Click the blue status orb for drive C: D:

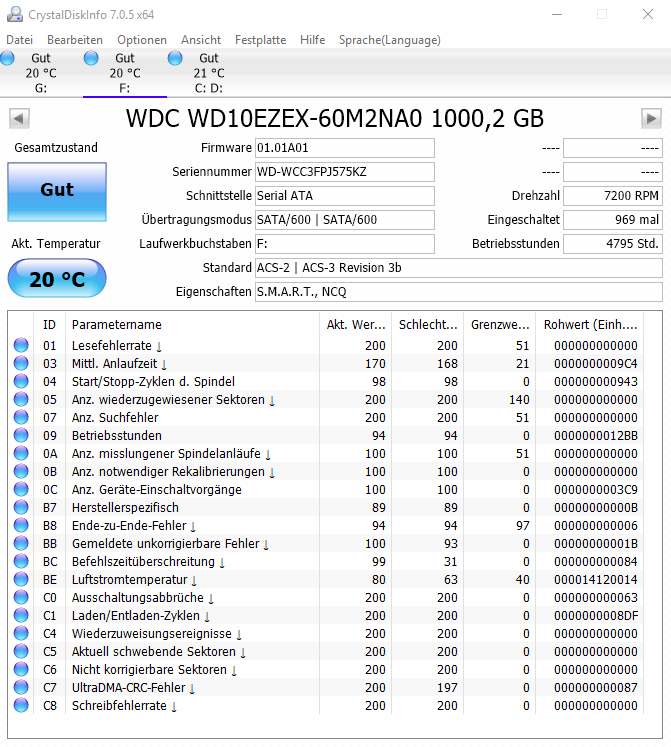[175, 58]
